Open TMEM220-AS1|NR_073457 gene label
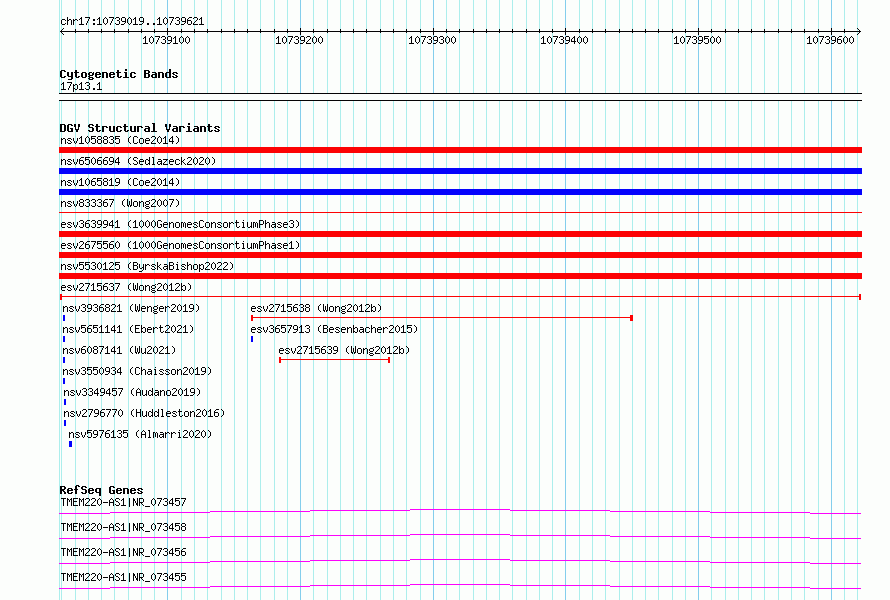 [x=123, y=502]
